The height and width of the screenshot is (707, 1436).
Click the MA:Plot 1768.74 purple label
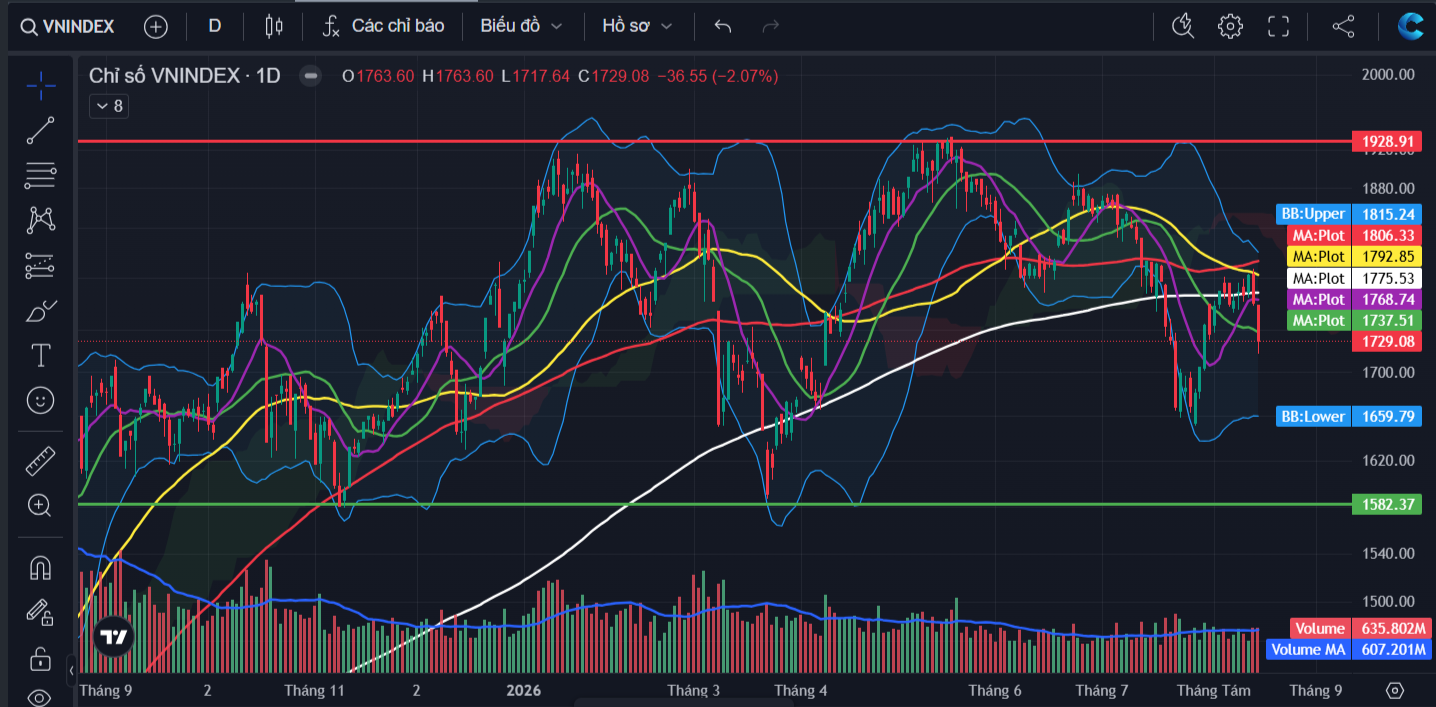click(x=1354, y=299)
